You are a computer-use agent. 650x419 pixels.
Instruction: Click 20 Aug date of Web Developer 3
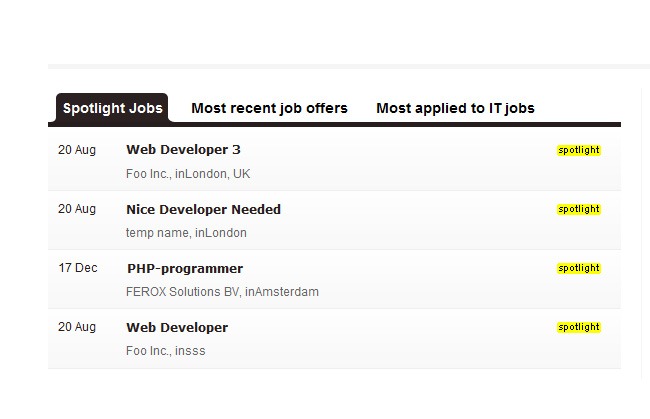coord(77,150)
